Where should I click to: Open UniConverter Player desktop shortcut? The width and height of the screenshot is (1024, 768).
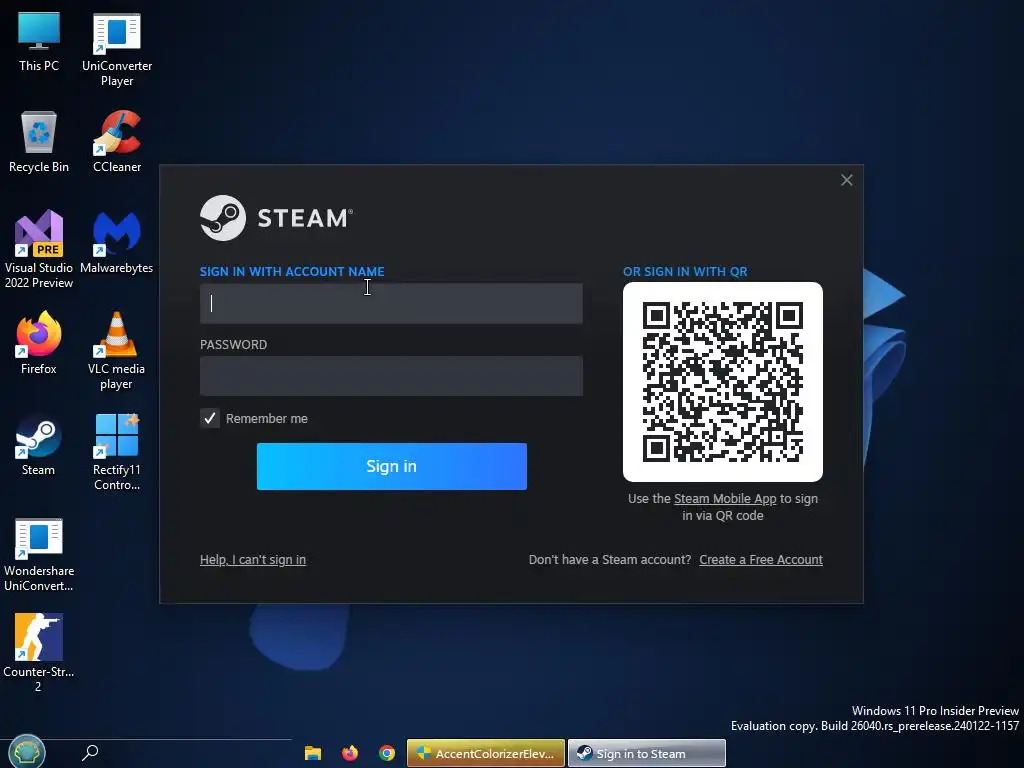tap(117, 50)
